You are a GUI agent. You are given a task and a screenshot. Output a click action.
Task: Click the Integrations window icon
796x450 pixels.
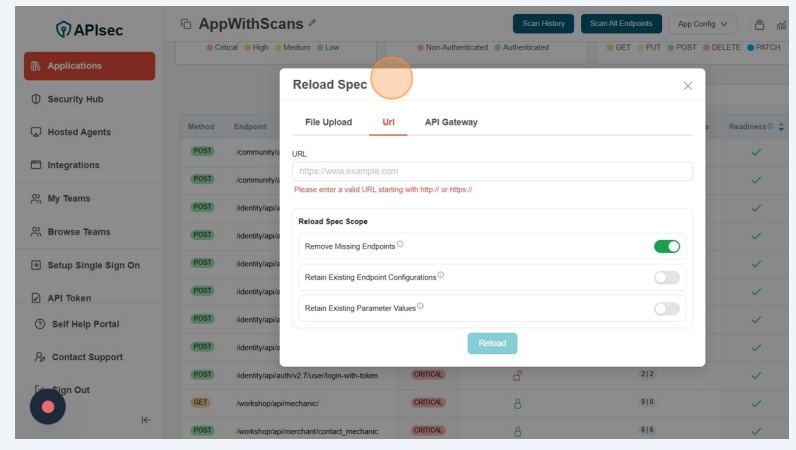(36, 165)
